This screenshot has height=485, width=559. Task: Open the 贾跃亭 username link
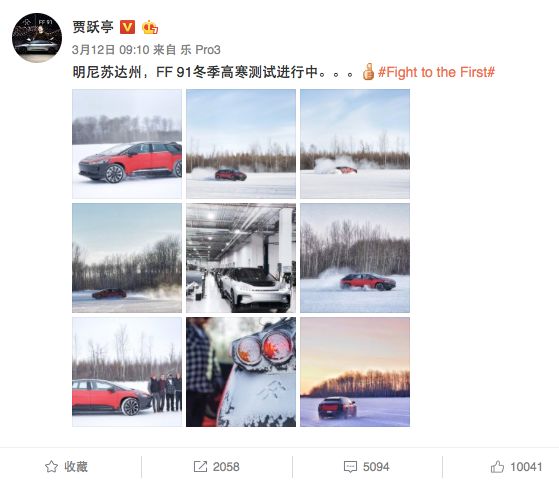point(93,27)
